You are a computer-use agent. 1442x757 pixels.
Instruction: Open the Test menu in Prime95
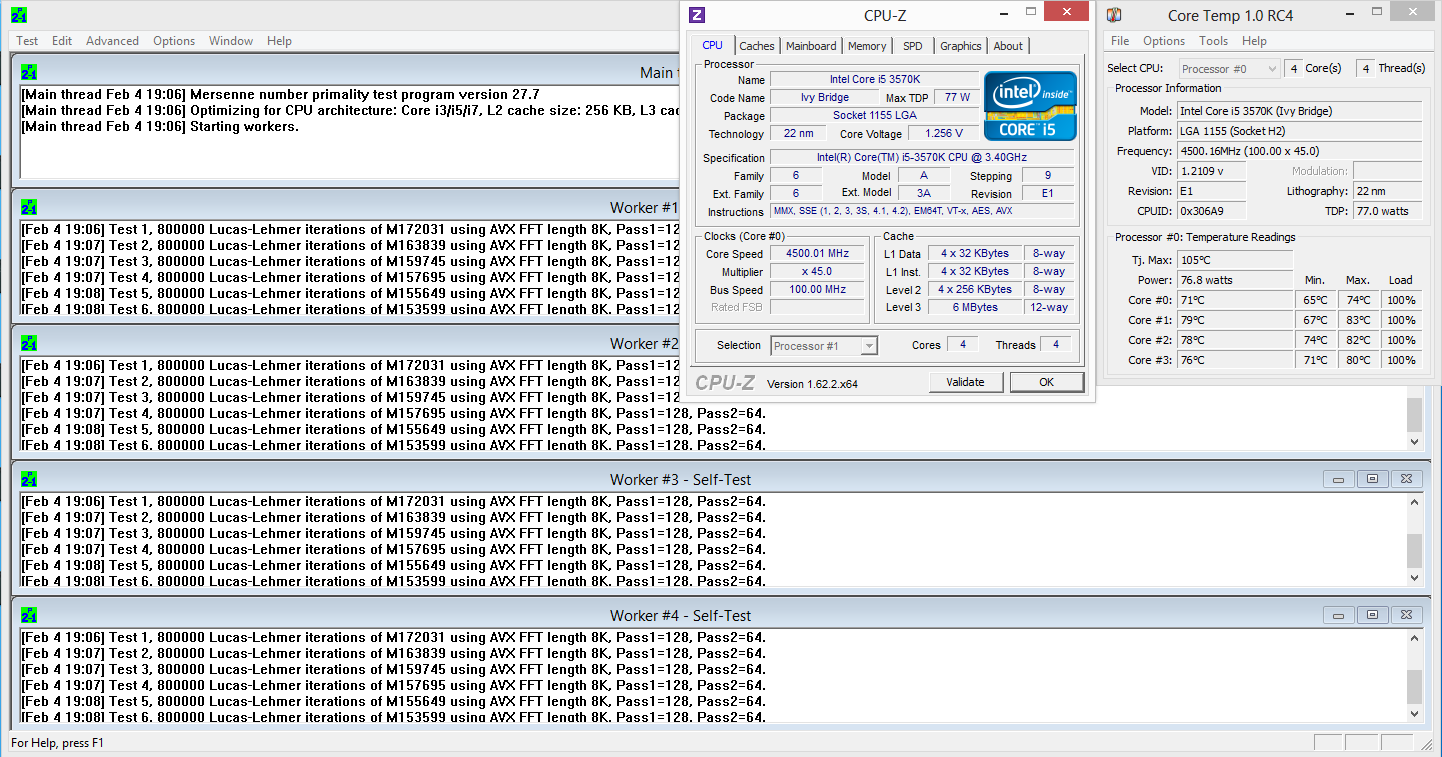[x=27, y=41]
